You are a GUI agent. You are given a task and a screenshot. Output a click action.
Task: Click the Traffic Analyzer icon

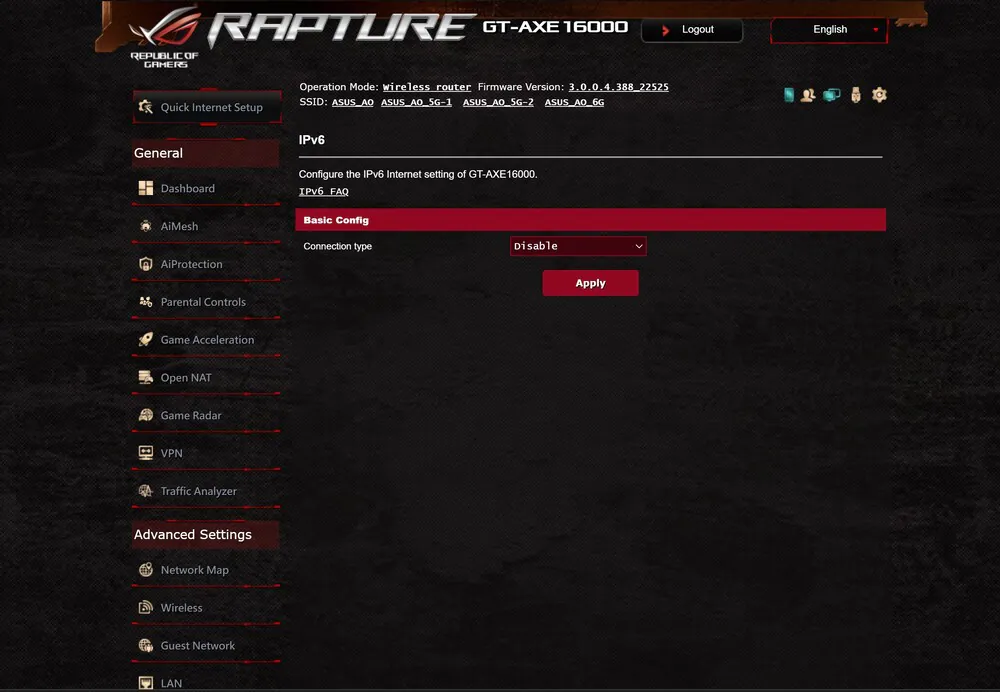[x=145, y=490]
